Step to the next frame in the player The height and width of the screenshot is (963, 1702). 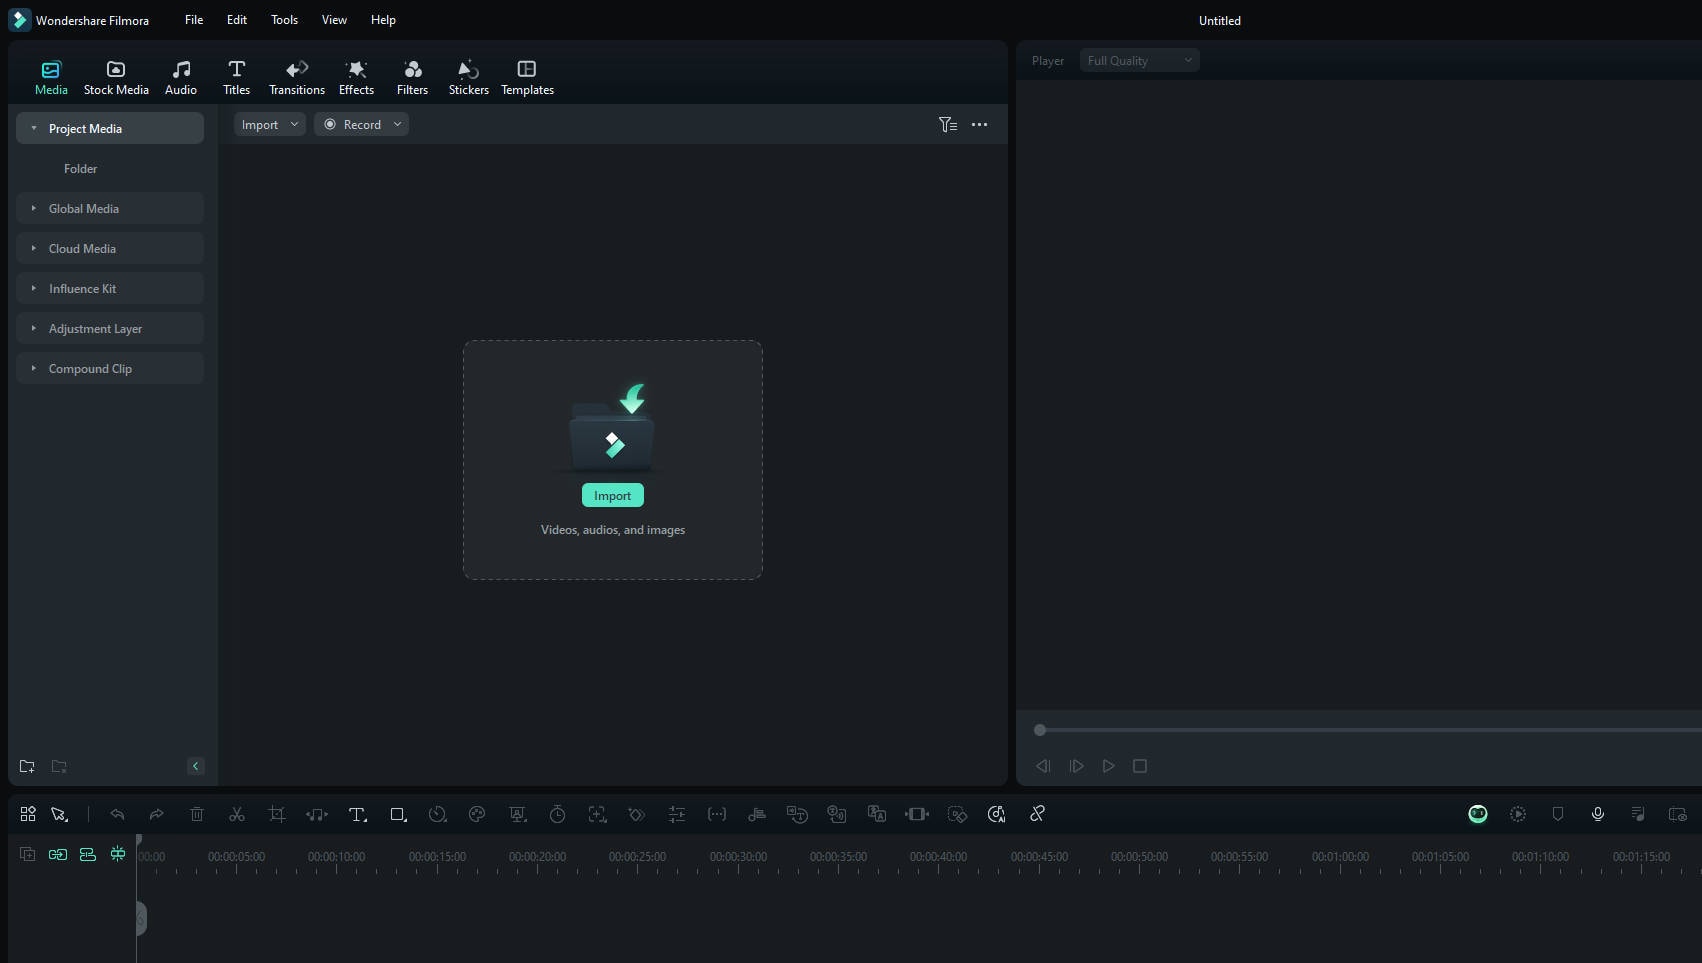1076,766
